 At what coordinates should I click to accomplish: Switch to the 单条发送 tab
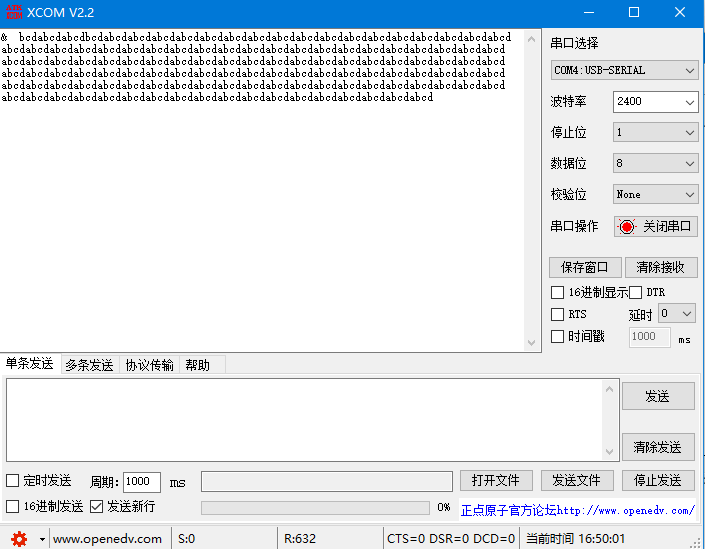[30, 364]
